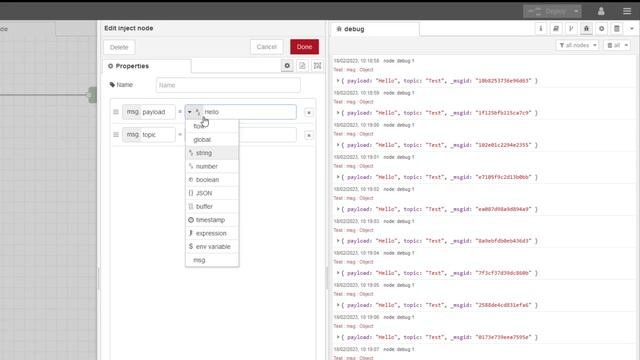The height and width of the screenshot is (360, 640).
Task: Click the 10:19:00 'node: debug 1' header
Action: (x=399, y=125)
